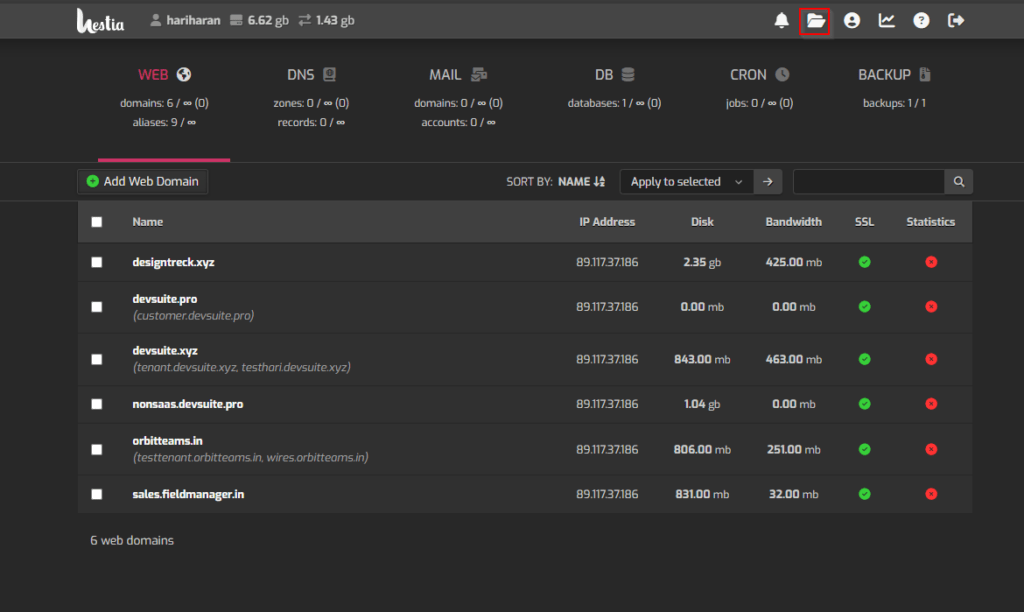Toggle the select-all checkbox in table header
Image resolution: width=1024 pixels, height=612 pixels.
click(x=97, y=221)
